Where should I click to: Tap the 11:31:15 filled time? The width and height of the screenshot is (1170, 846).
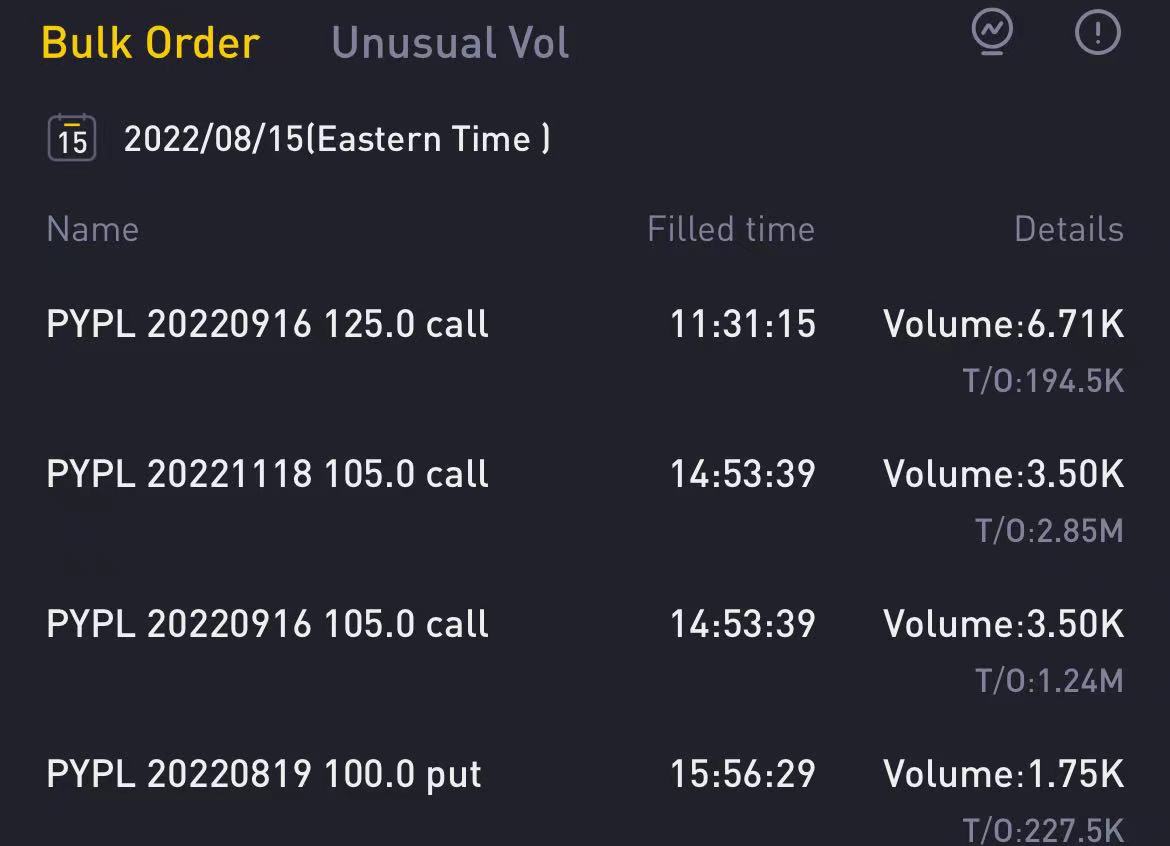(x=742, y=325)
